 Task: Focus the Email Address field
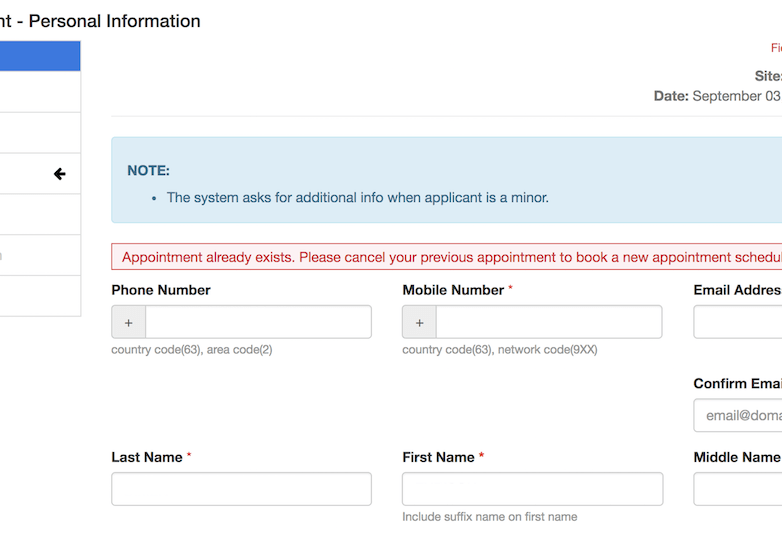738,322
